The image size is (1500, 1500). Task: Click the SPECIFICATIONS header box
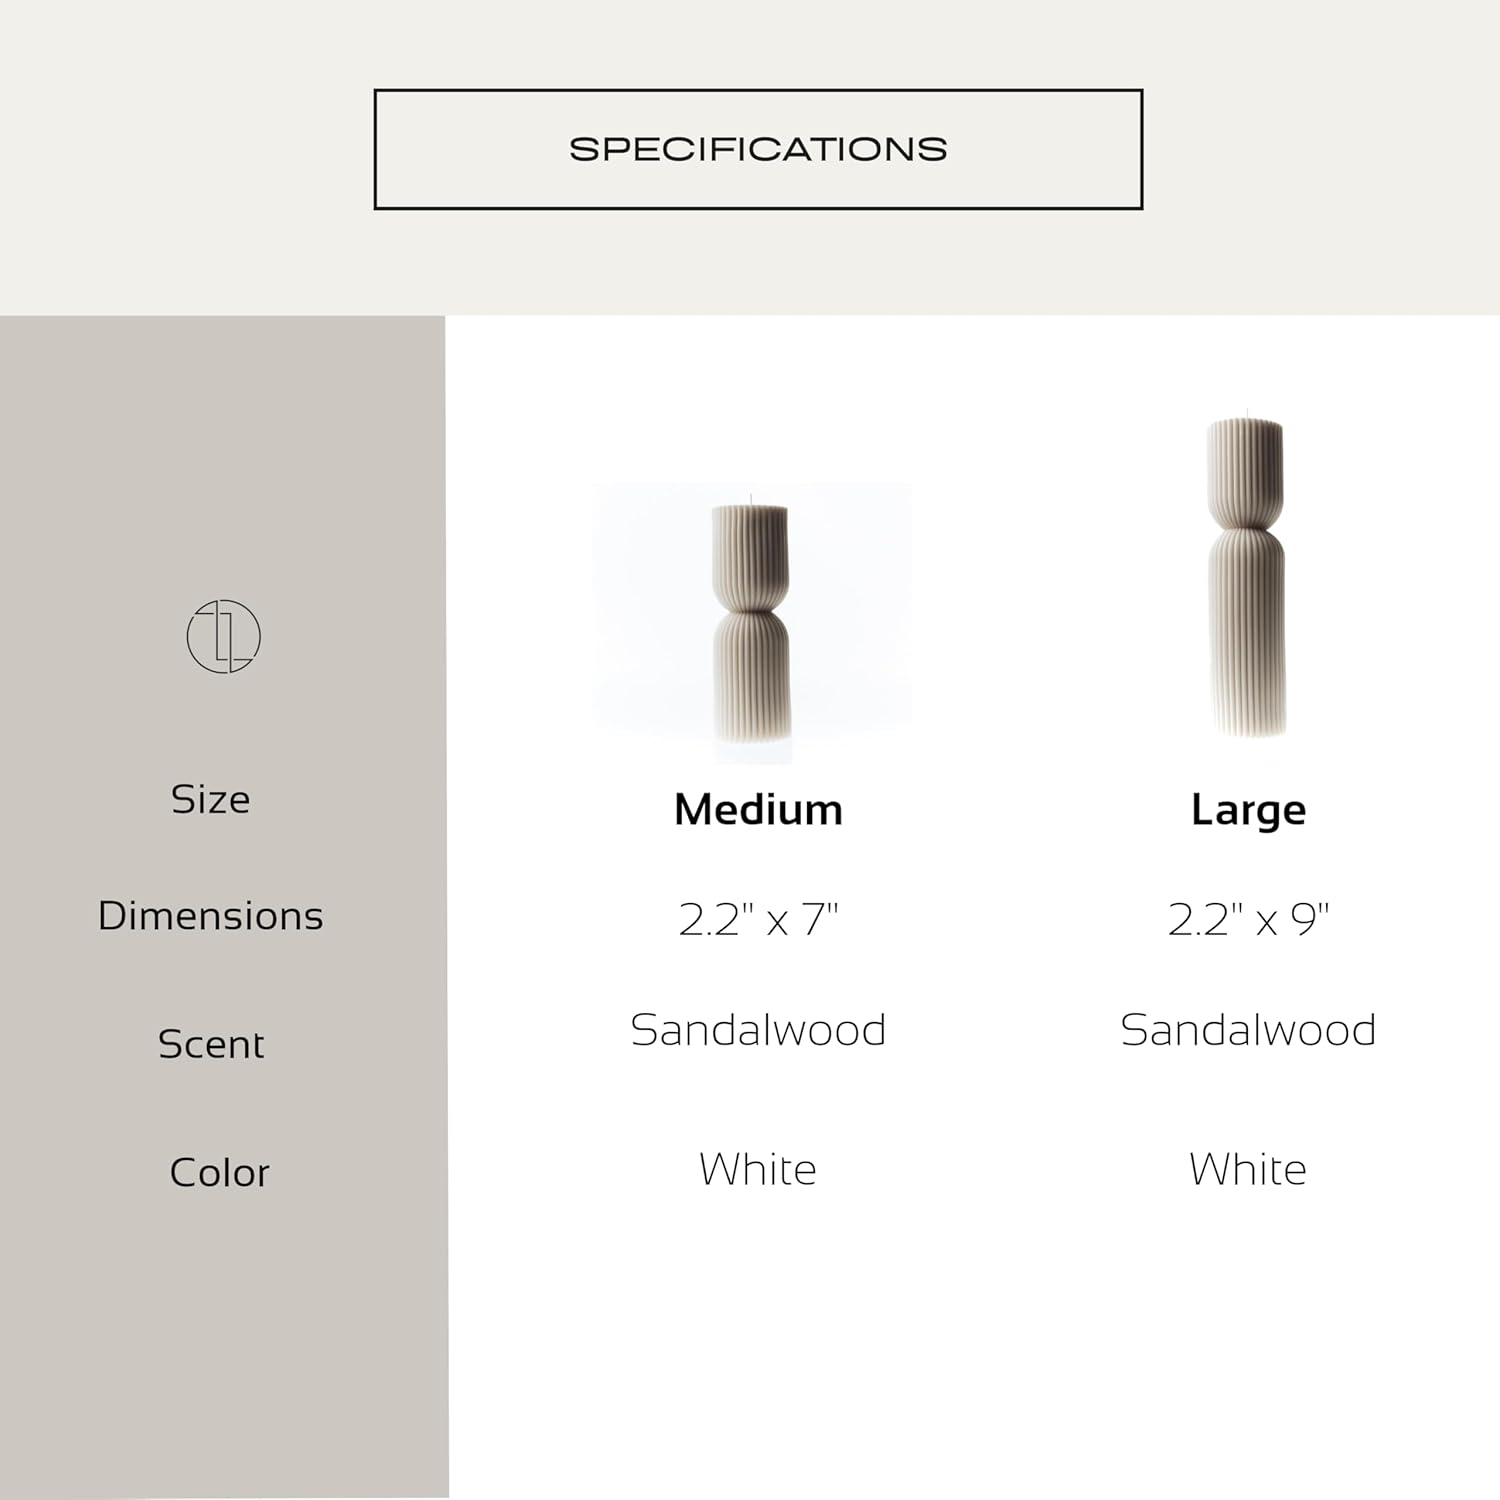point(758,149)
